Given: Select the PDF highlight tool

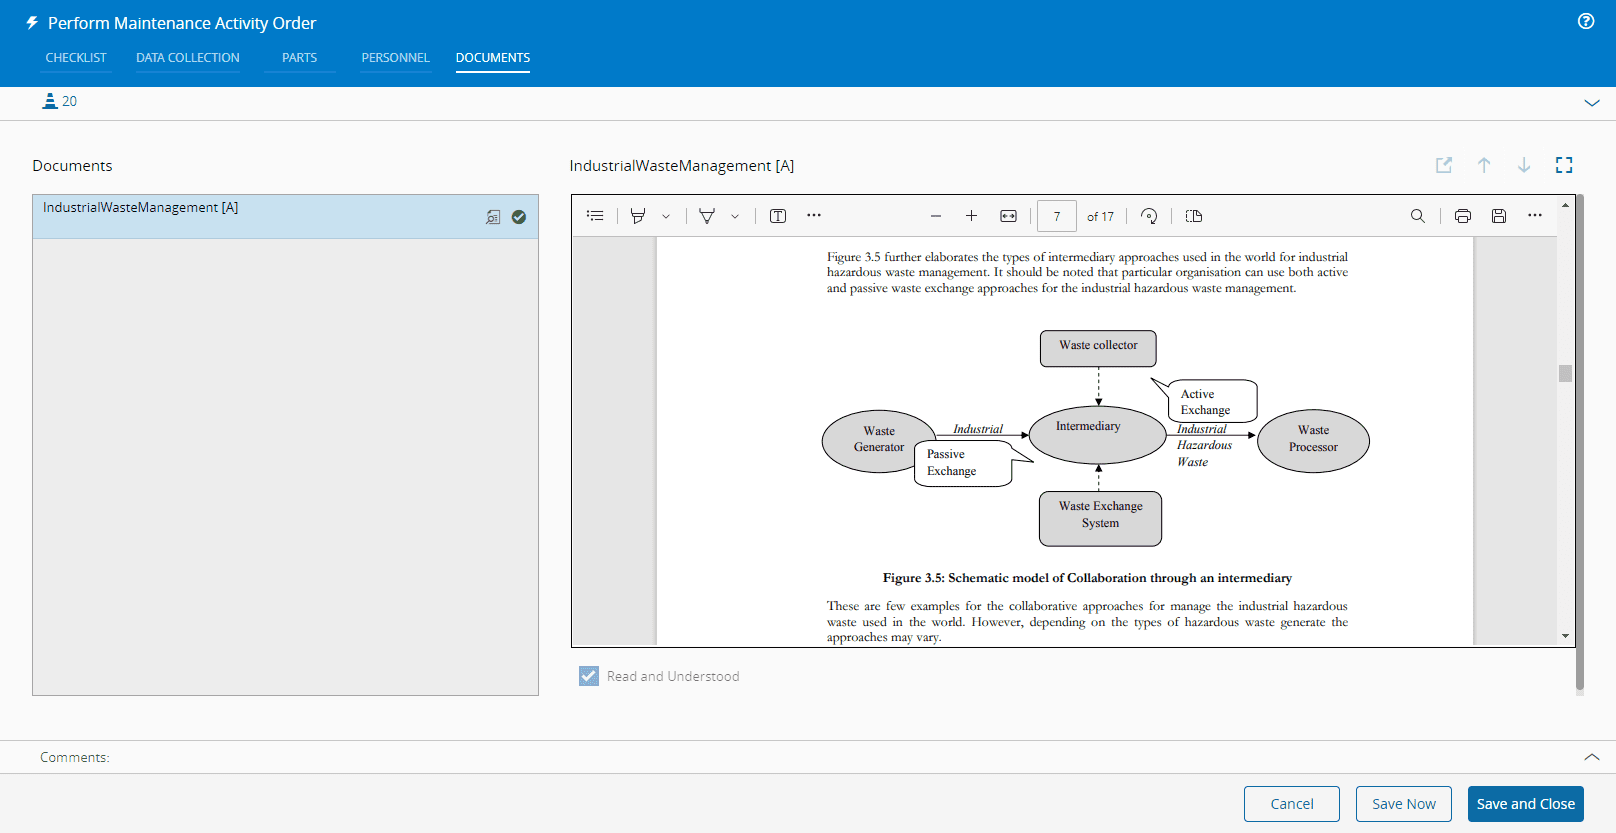Looking at the screenshot, I should [x=638, y=216].
